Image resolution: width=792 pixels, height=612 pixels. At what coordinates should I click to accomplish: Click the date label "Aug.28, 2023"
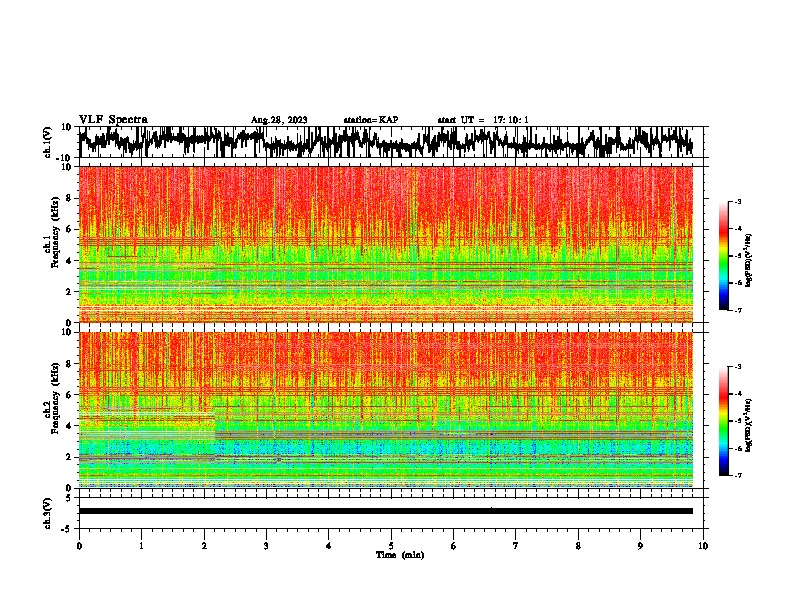point(279,120)
